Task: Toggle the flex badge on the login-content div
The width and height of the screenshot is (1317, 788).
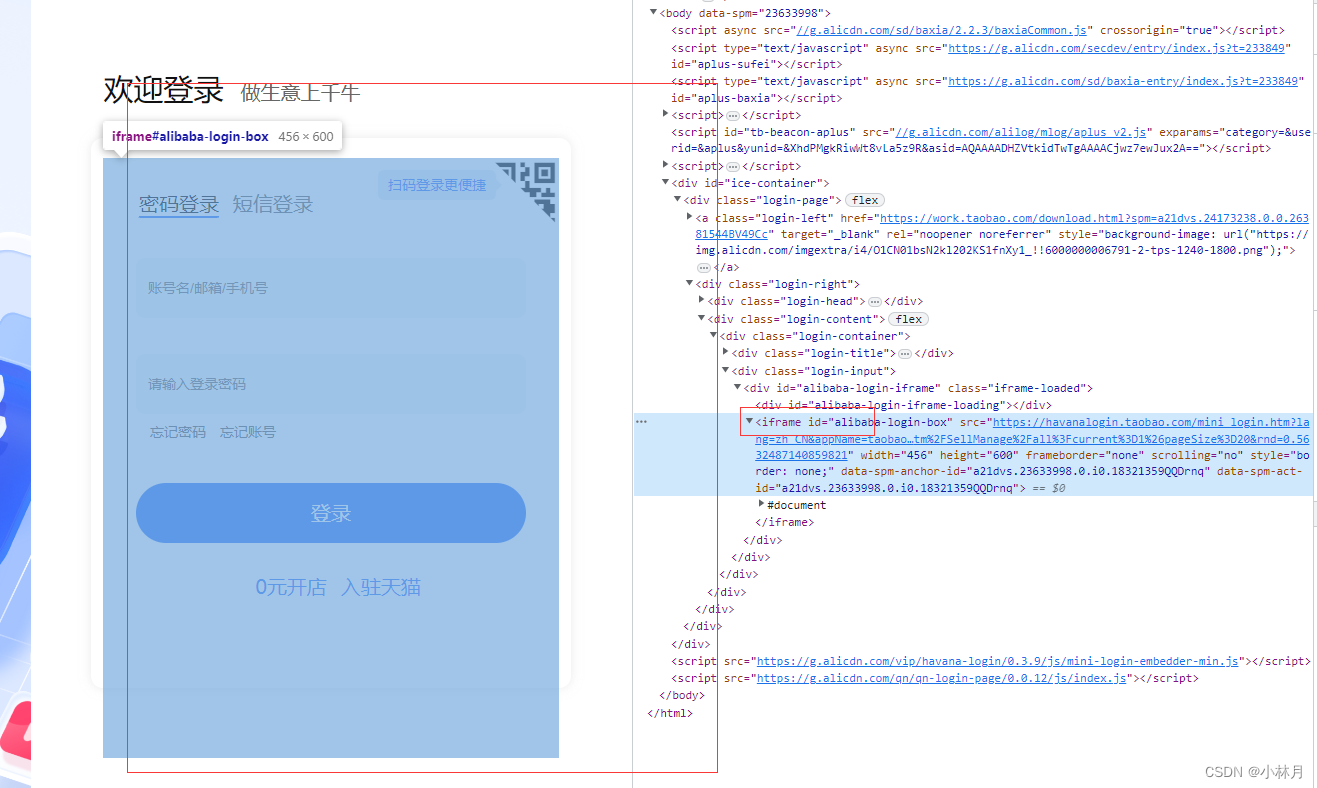Action: coord(909,319)
